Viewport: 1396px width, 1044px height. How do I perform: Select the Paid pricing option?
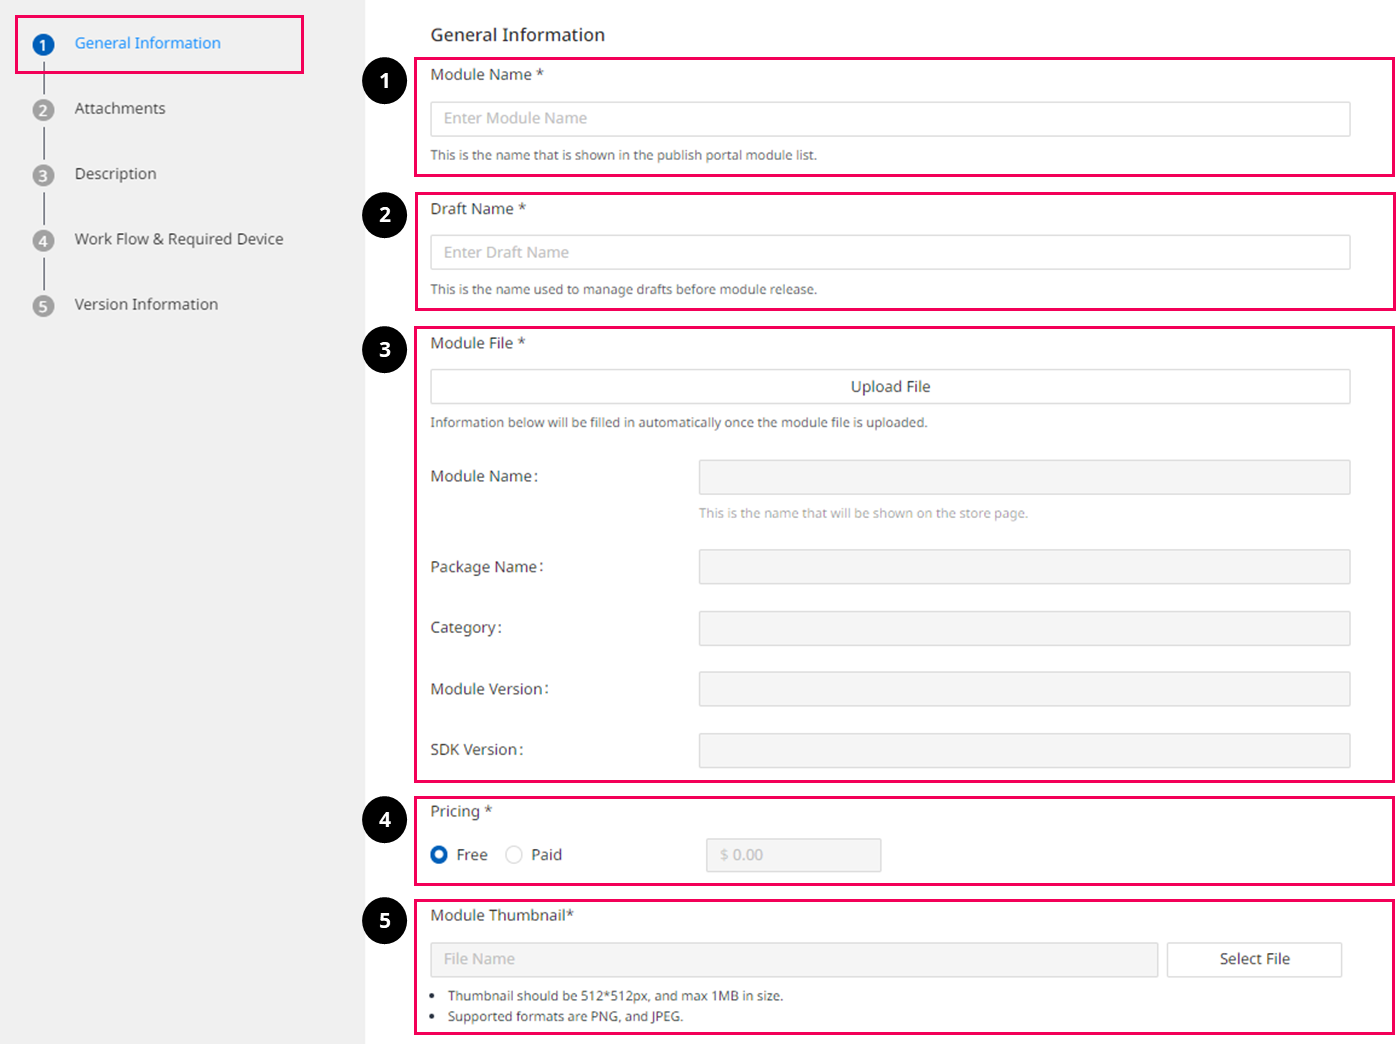coord(514,855)
